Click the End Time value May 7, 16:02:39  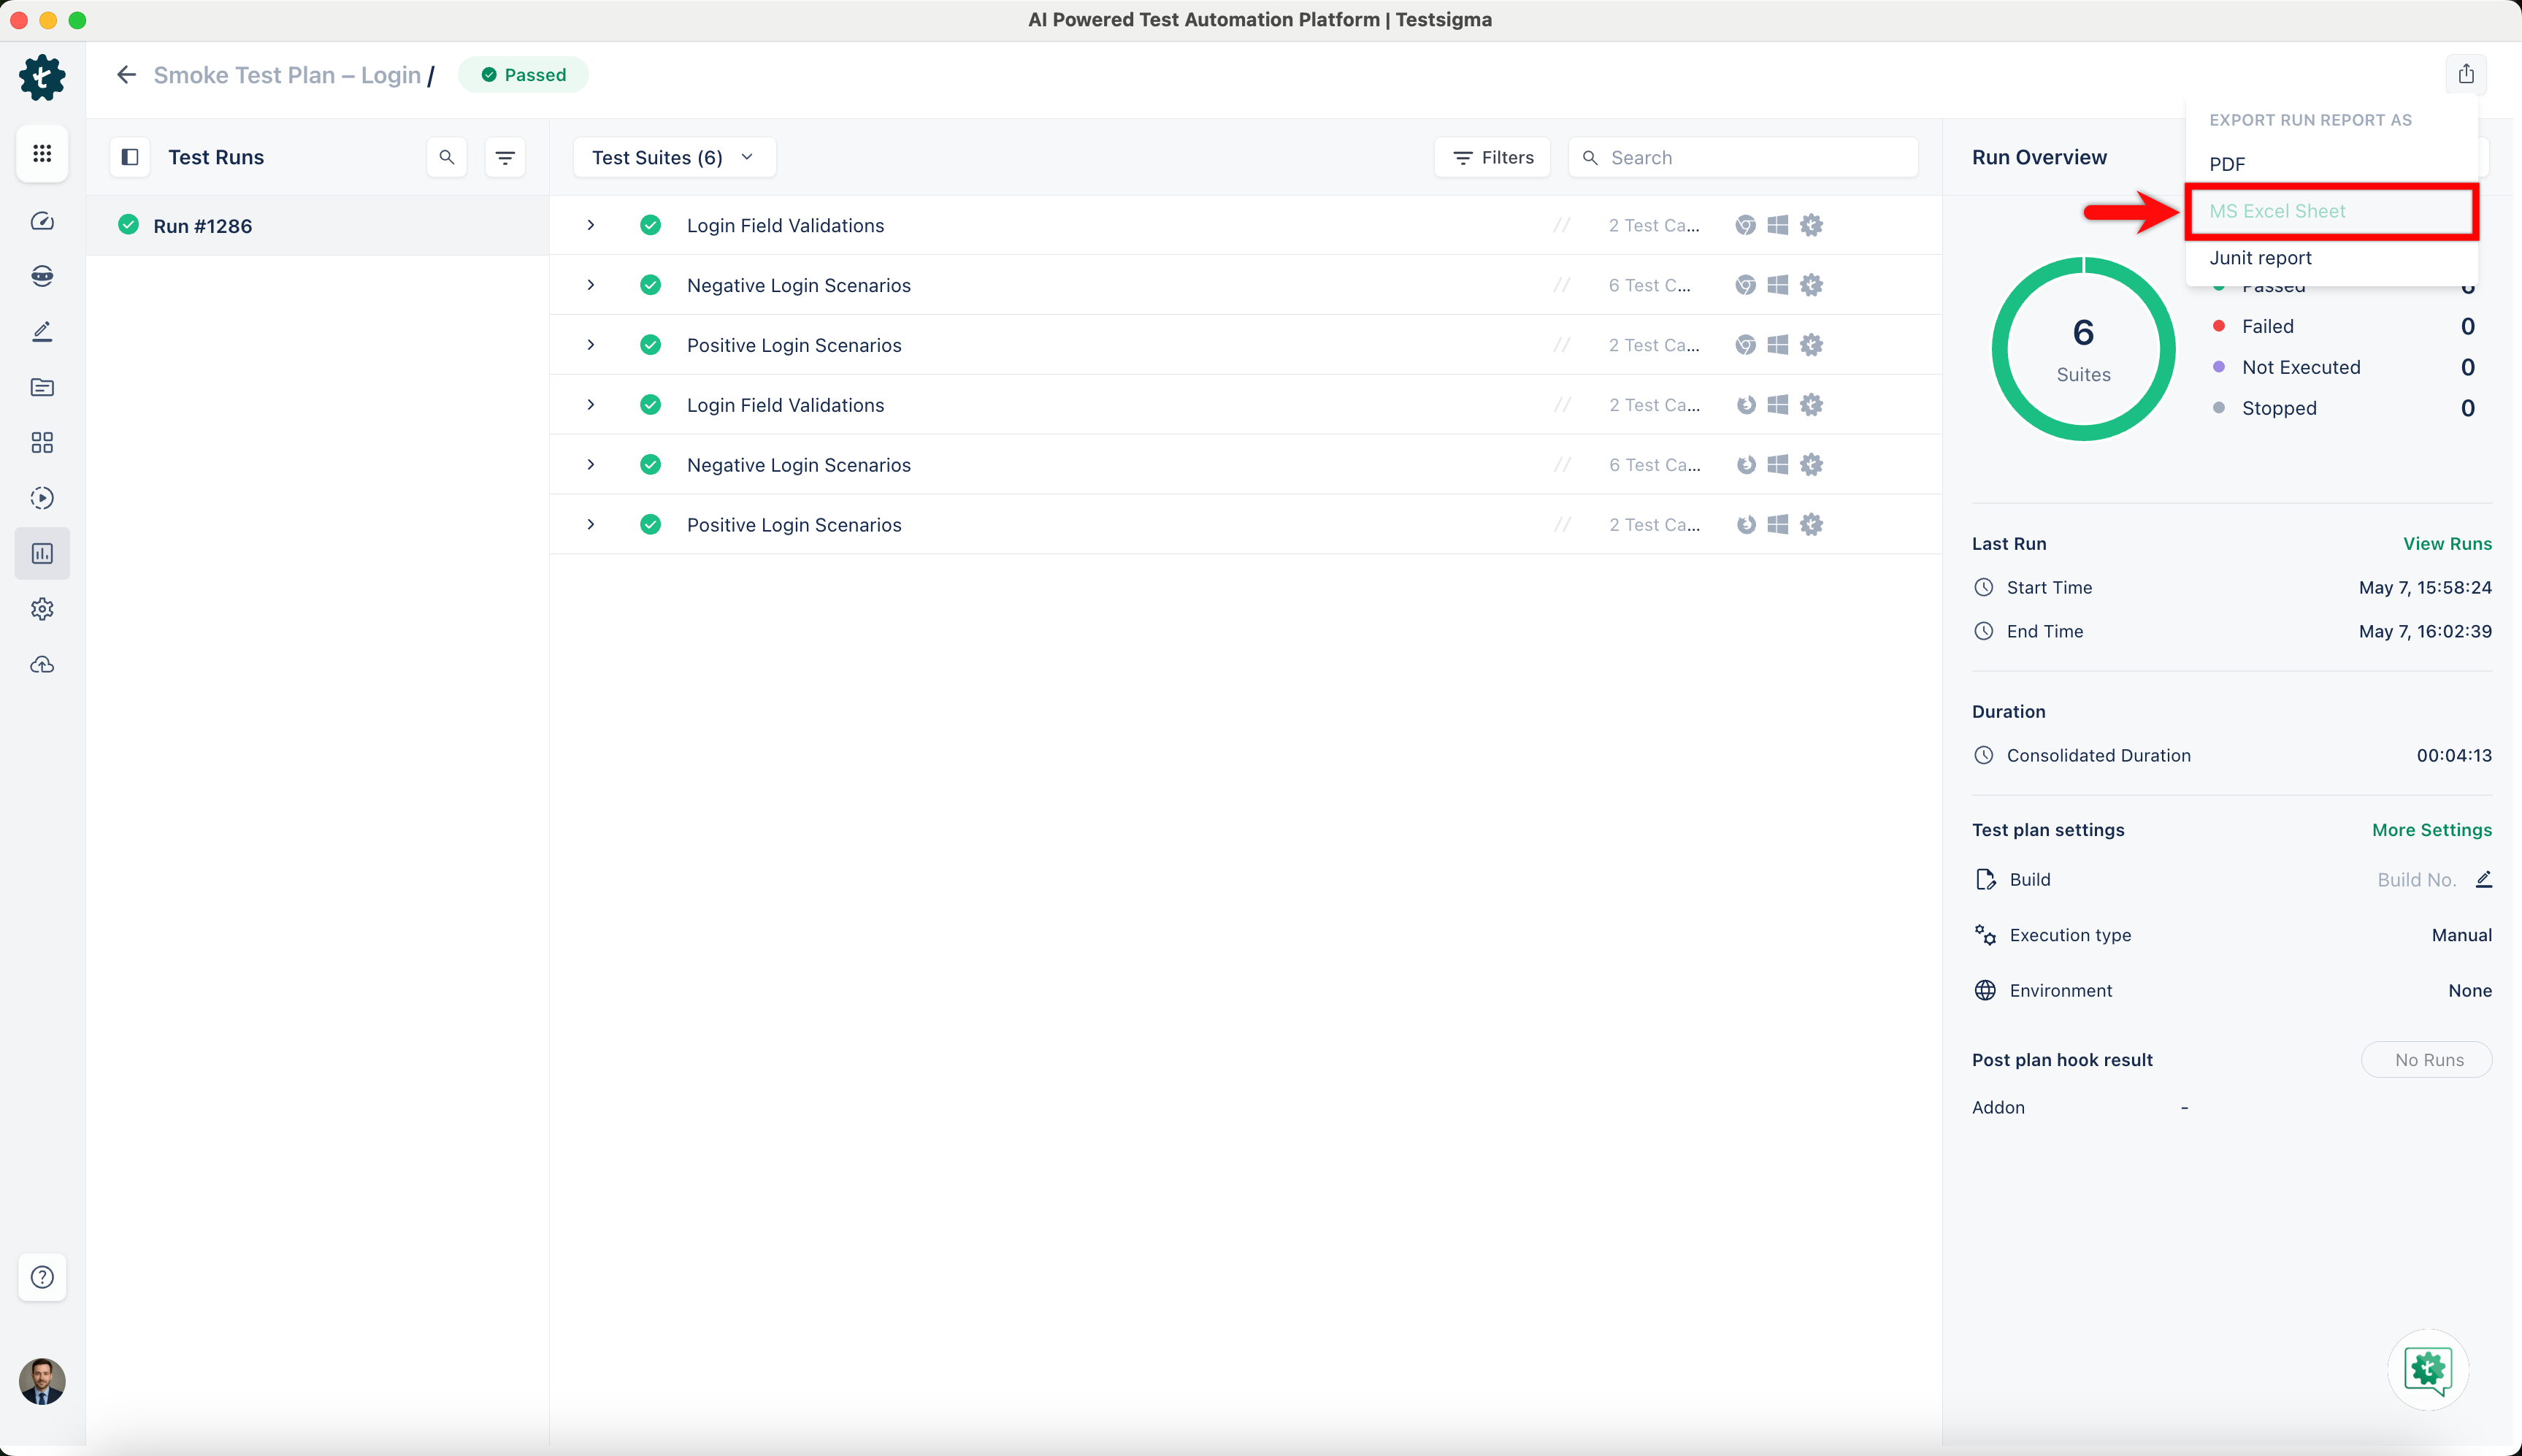coord(2425,632)
